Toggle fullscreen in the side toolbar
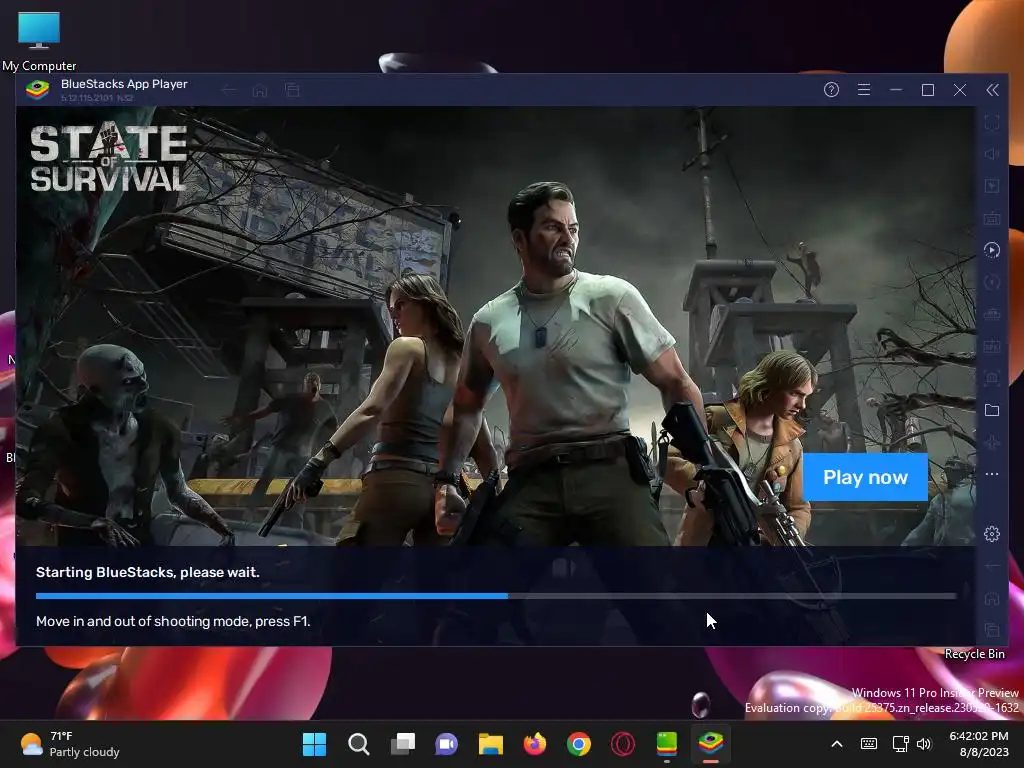The width and height of the screenshot is (1024, 768). [x=991, y=122]
